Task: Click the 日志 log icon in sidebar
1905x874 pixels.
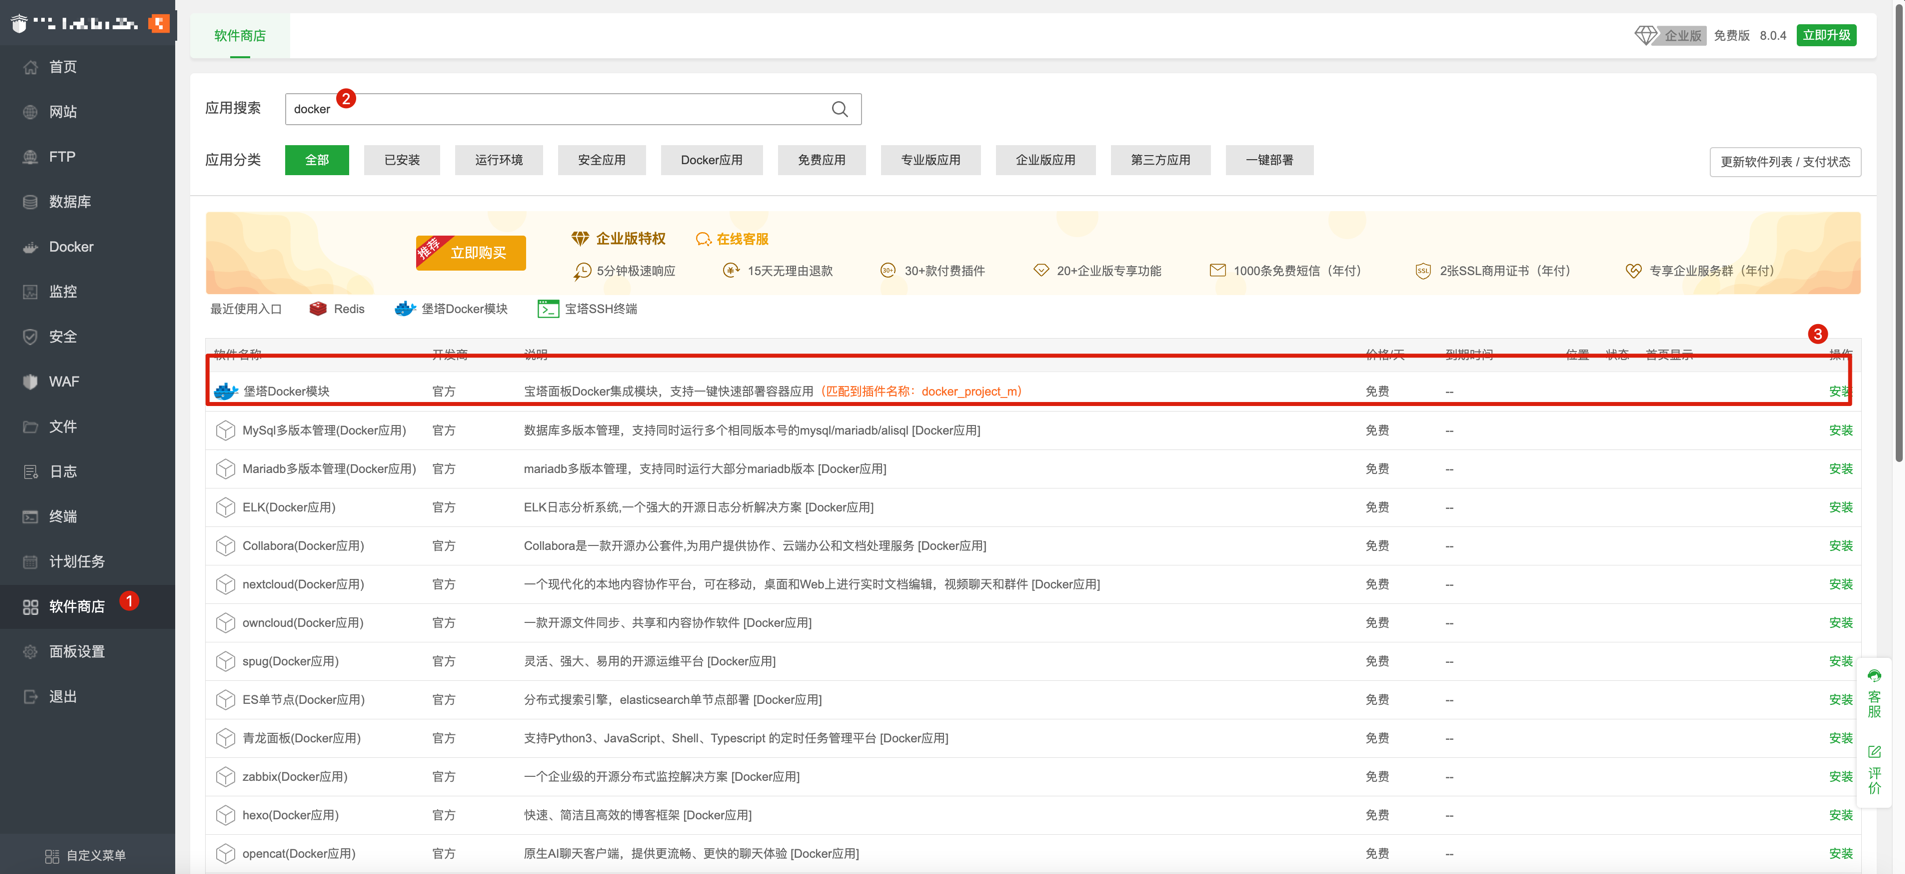Action: [x=30, y=472]
